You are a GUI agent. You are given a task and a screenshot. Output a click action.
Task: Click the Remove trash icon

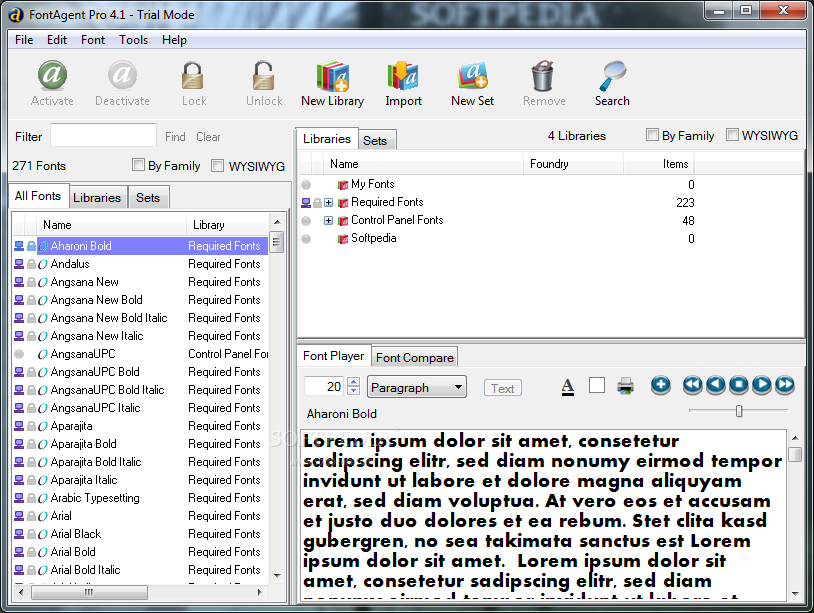(543, 76)
